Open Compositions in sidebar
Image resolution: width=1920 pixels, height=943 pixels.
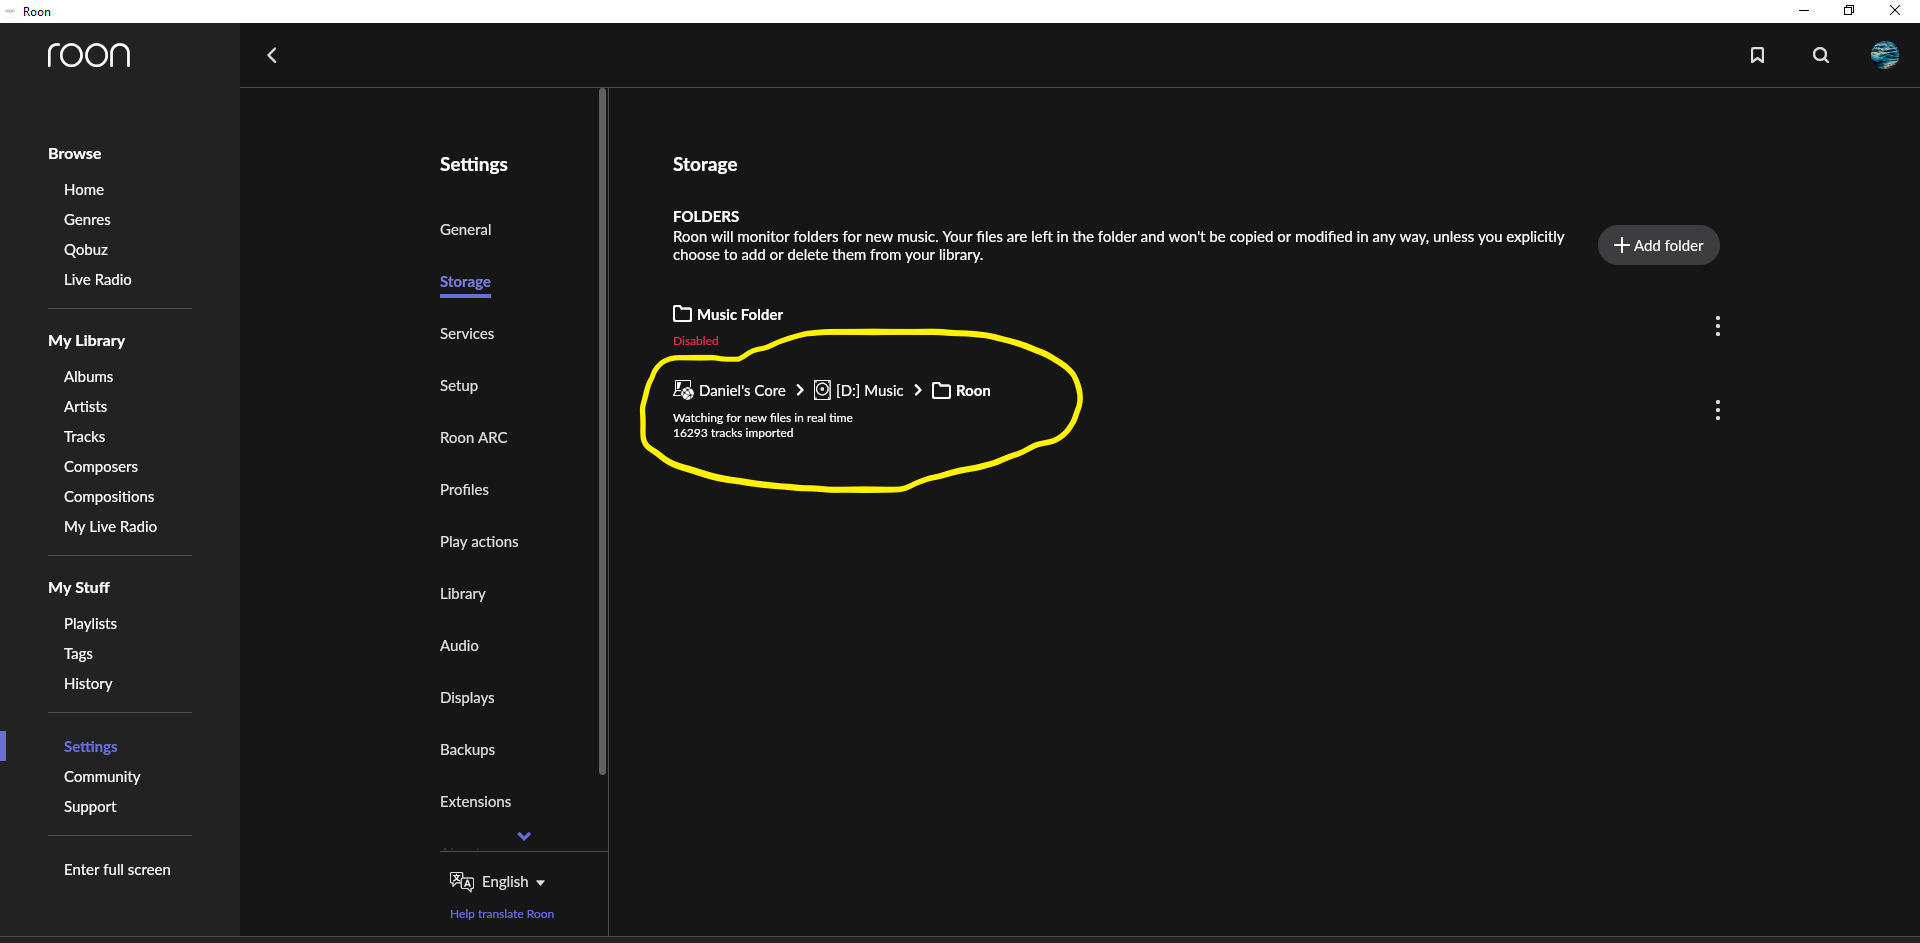109,497
